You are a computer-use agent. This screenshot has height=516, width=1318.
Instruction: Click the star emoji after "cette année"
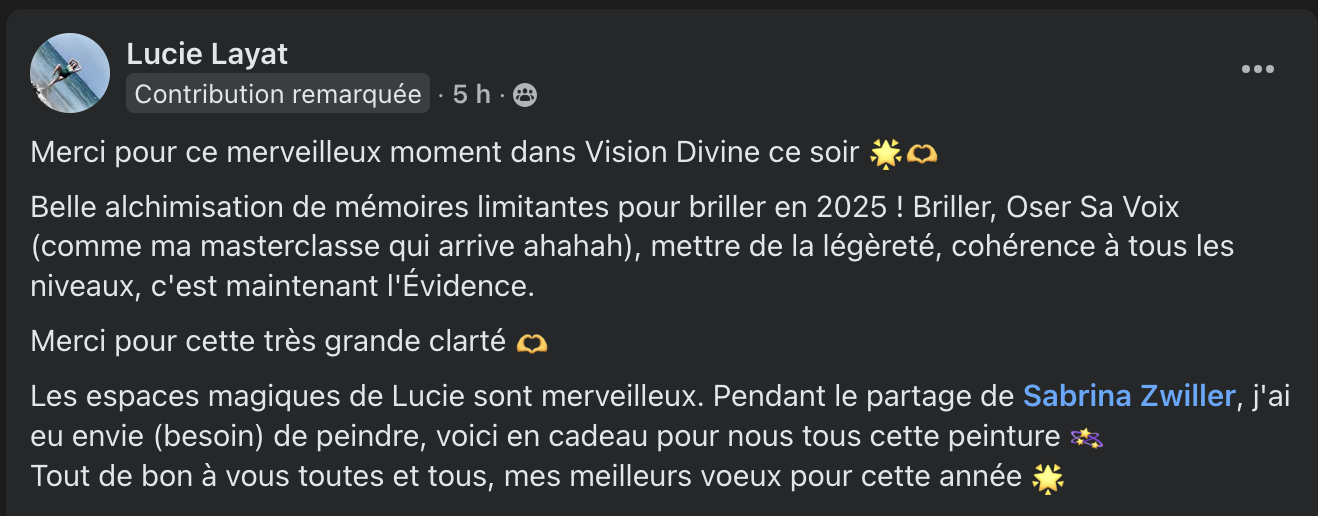(1048, 478)
